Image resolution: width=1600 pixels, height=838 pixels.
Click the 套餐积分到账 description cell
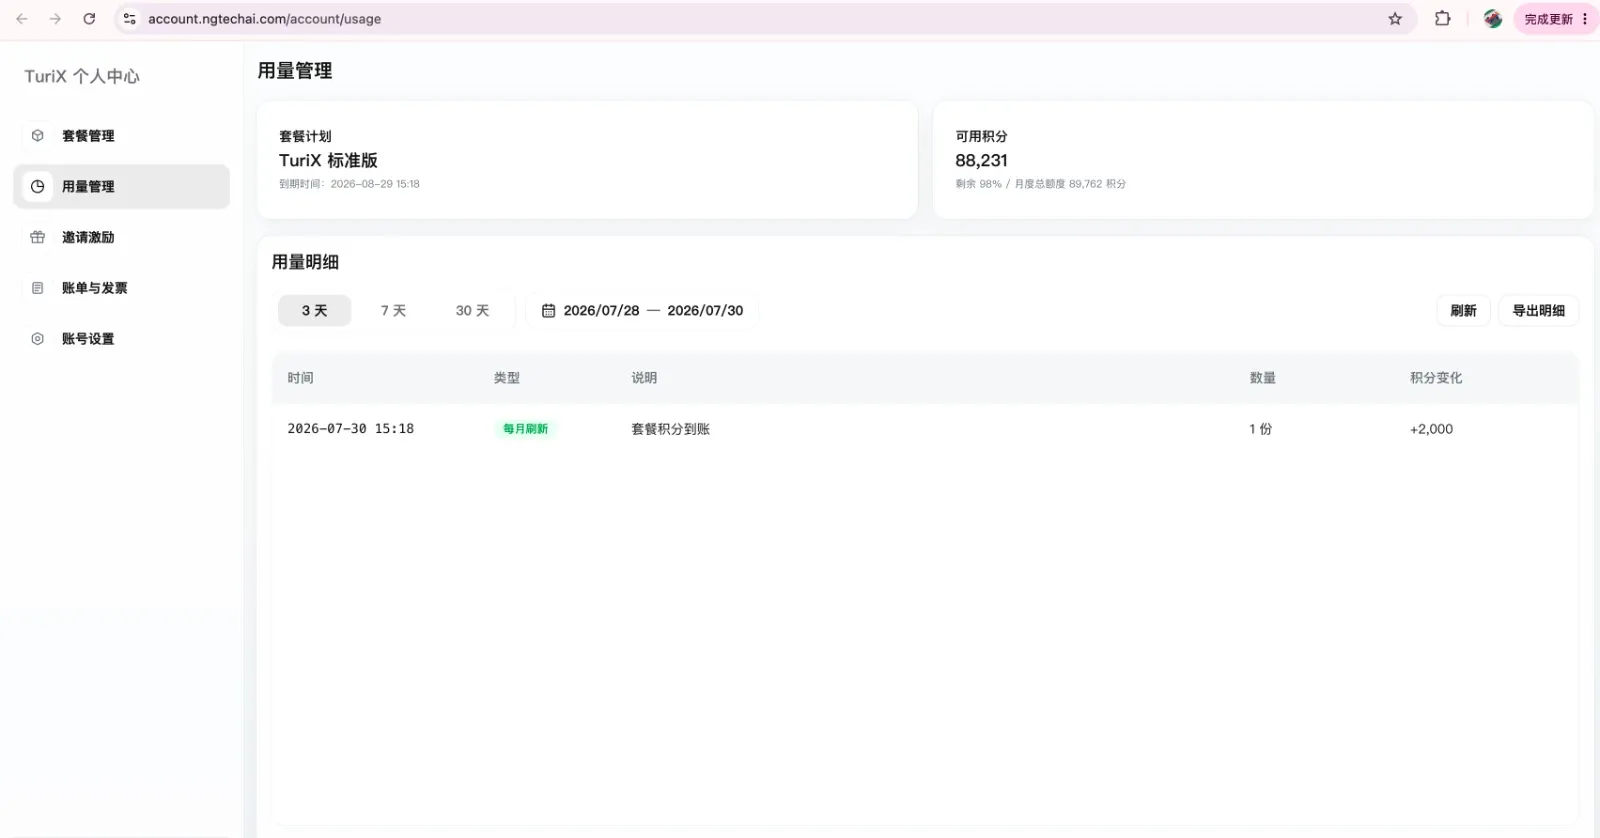coord(670,429)
